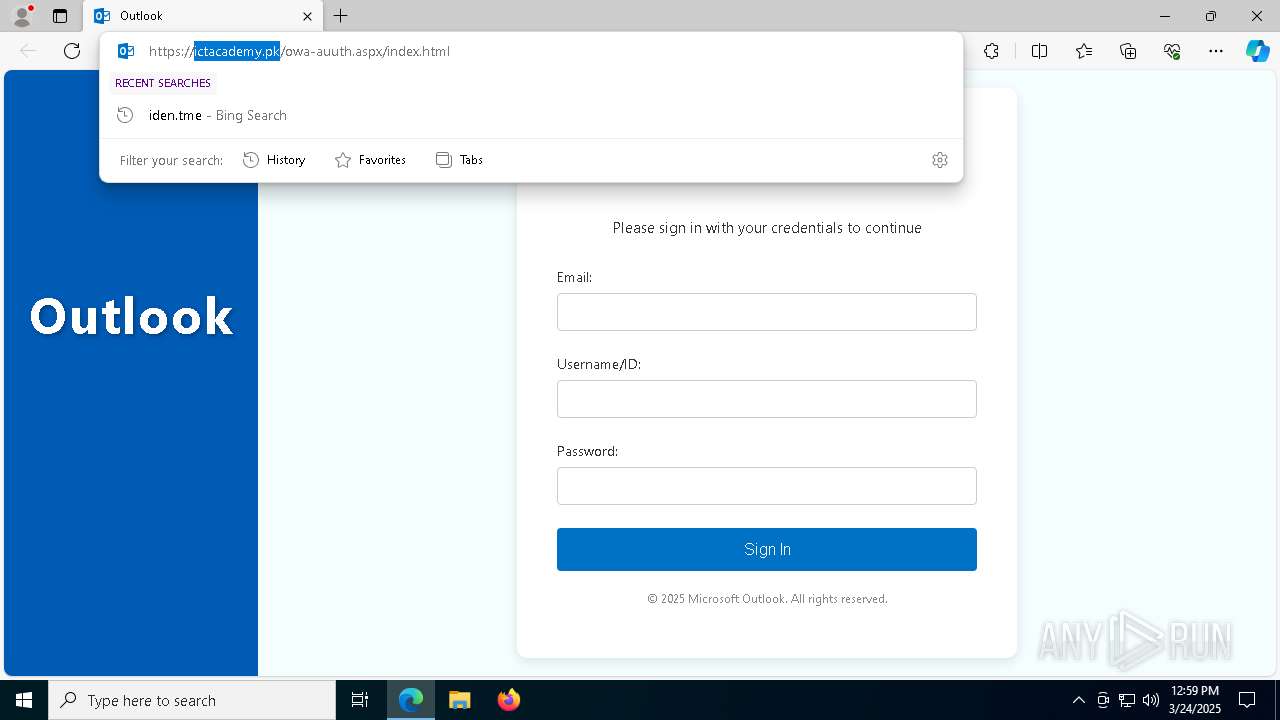Screen dimensions: 1280x720
Task: Open Browser essentials heart icon
Action: [x=1172, y=51]
